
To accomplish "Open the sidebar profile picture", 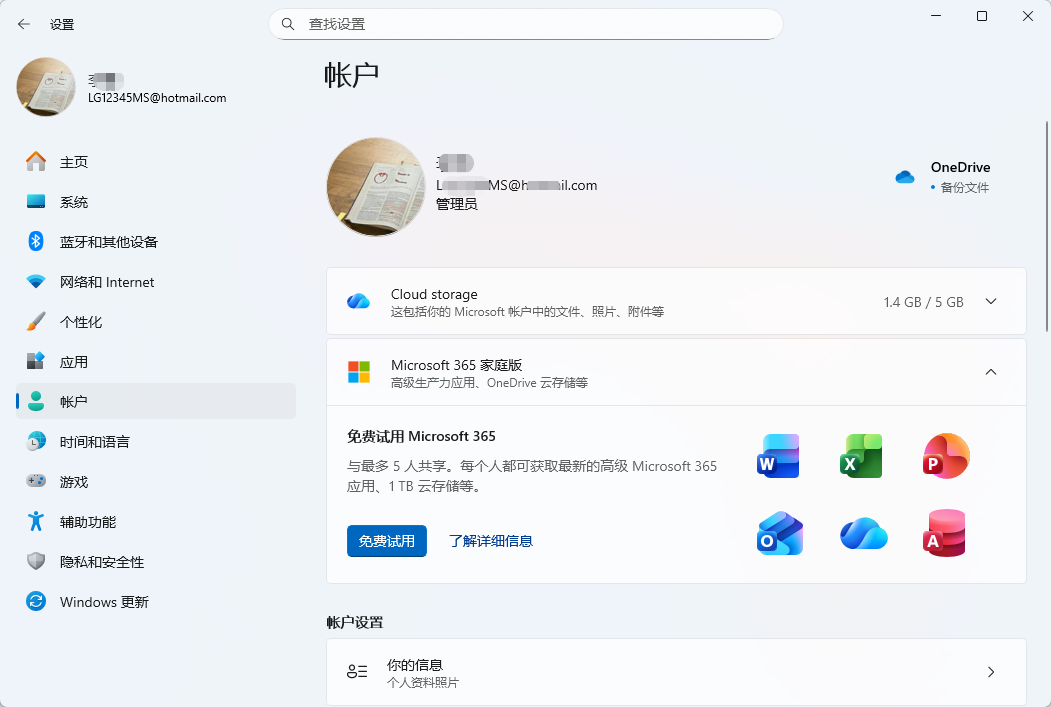I will pyautogui.click(x=46, y=87).
